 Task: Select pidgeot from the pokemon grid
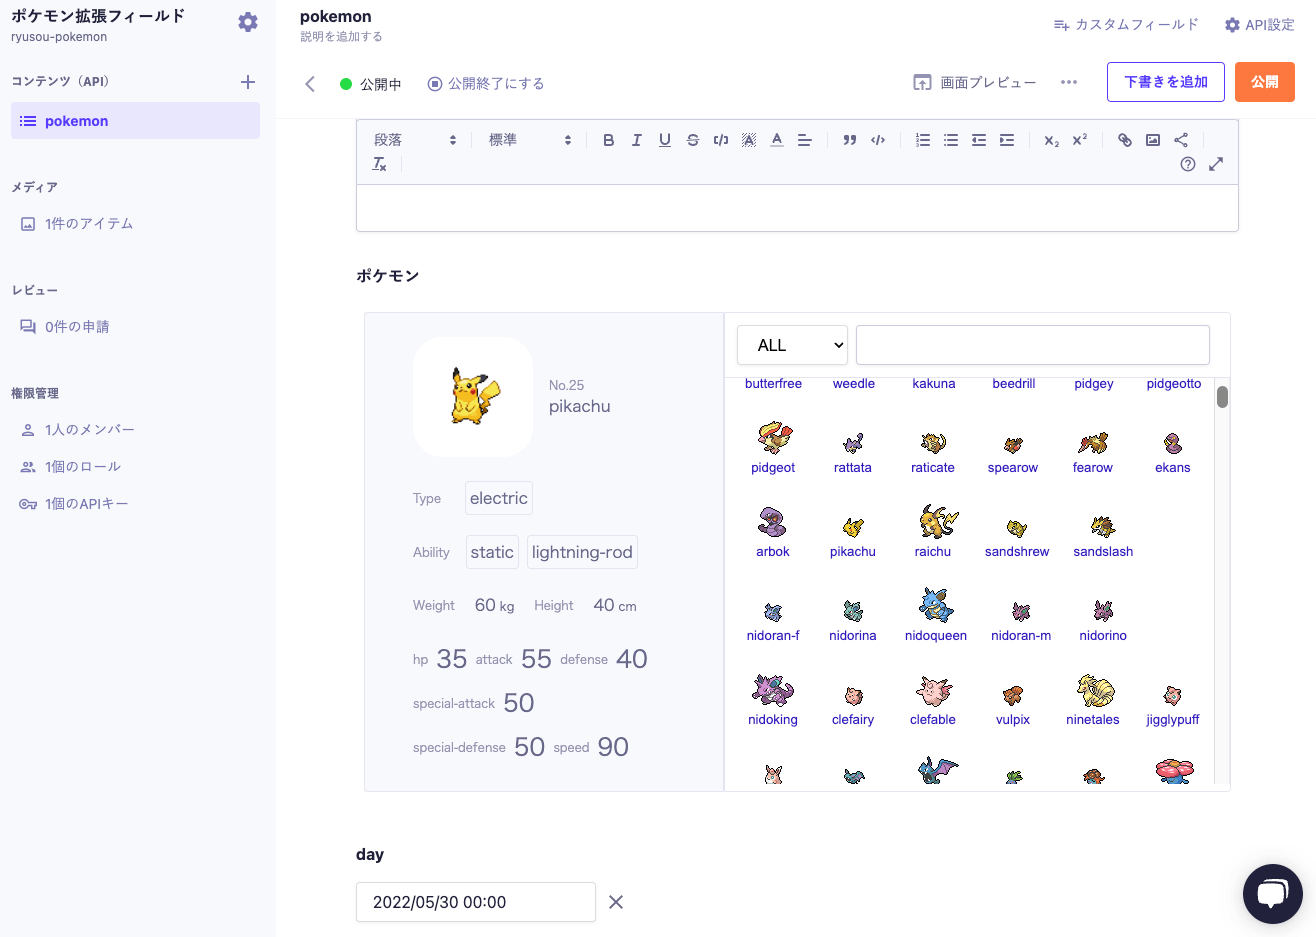click(x=773, y=448)
